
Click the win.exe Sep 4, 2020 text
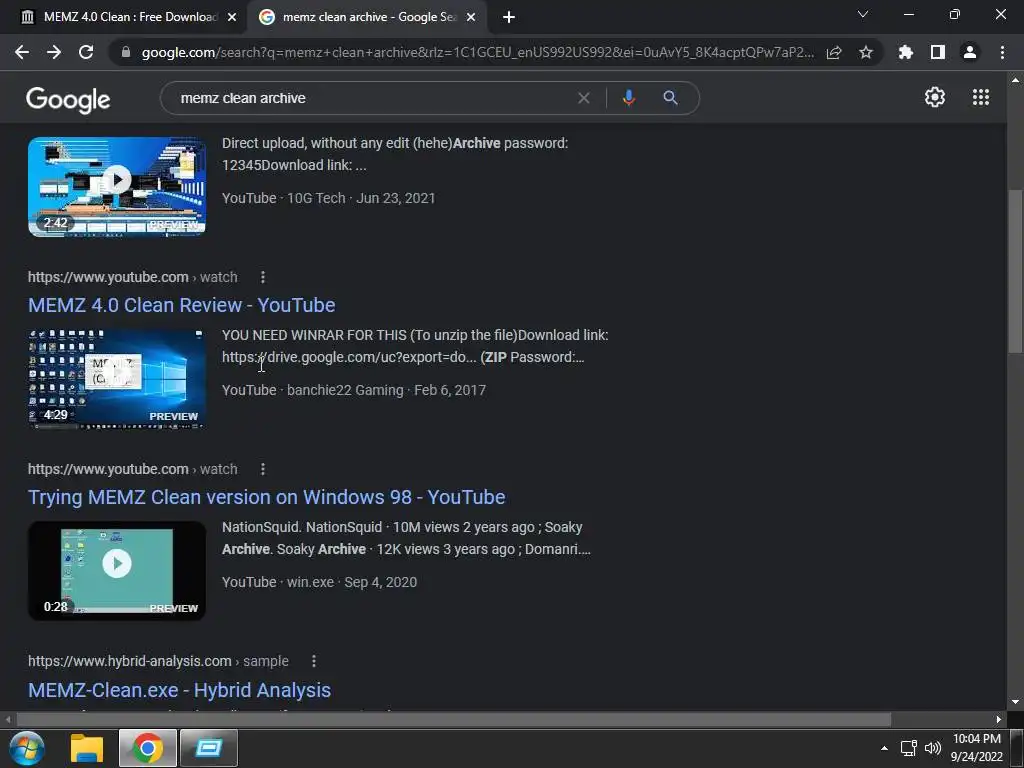352,582
